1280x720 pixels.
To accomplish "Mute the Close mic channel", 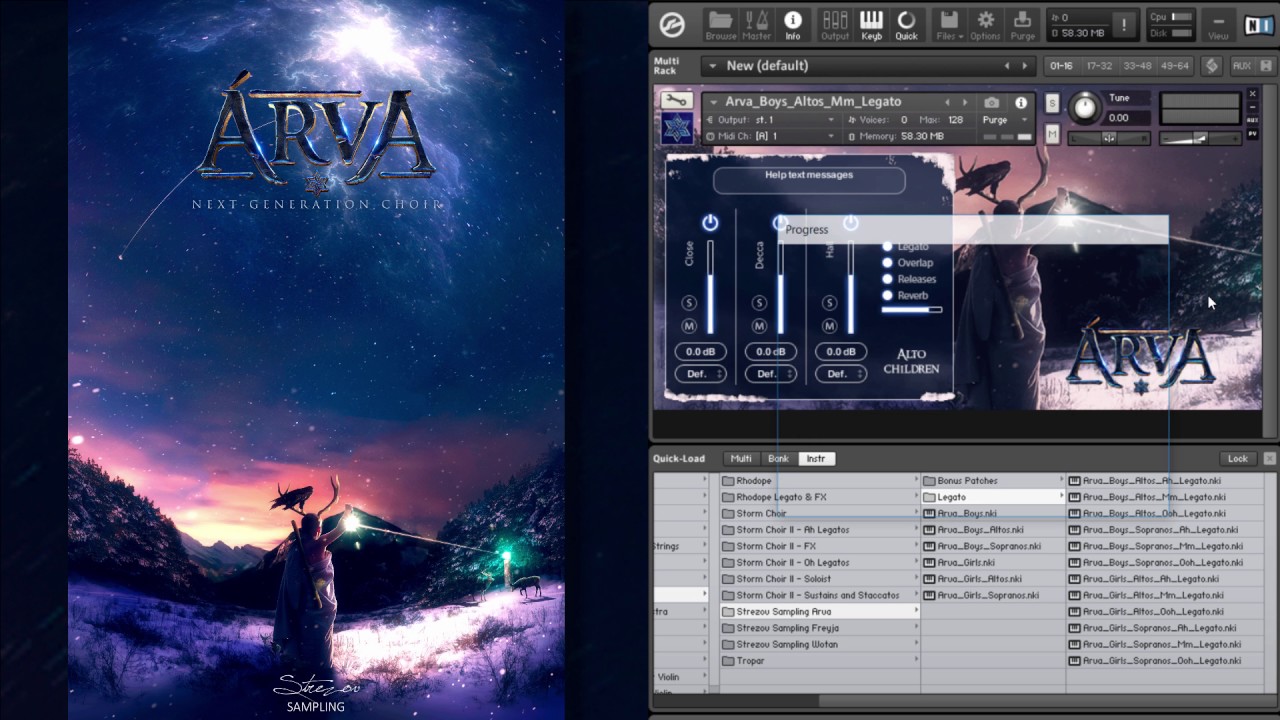I will 689,326.
